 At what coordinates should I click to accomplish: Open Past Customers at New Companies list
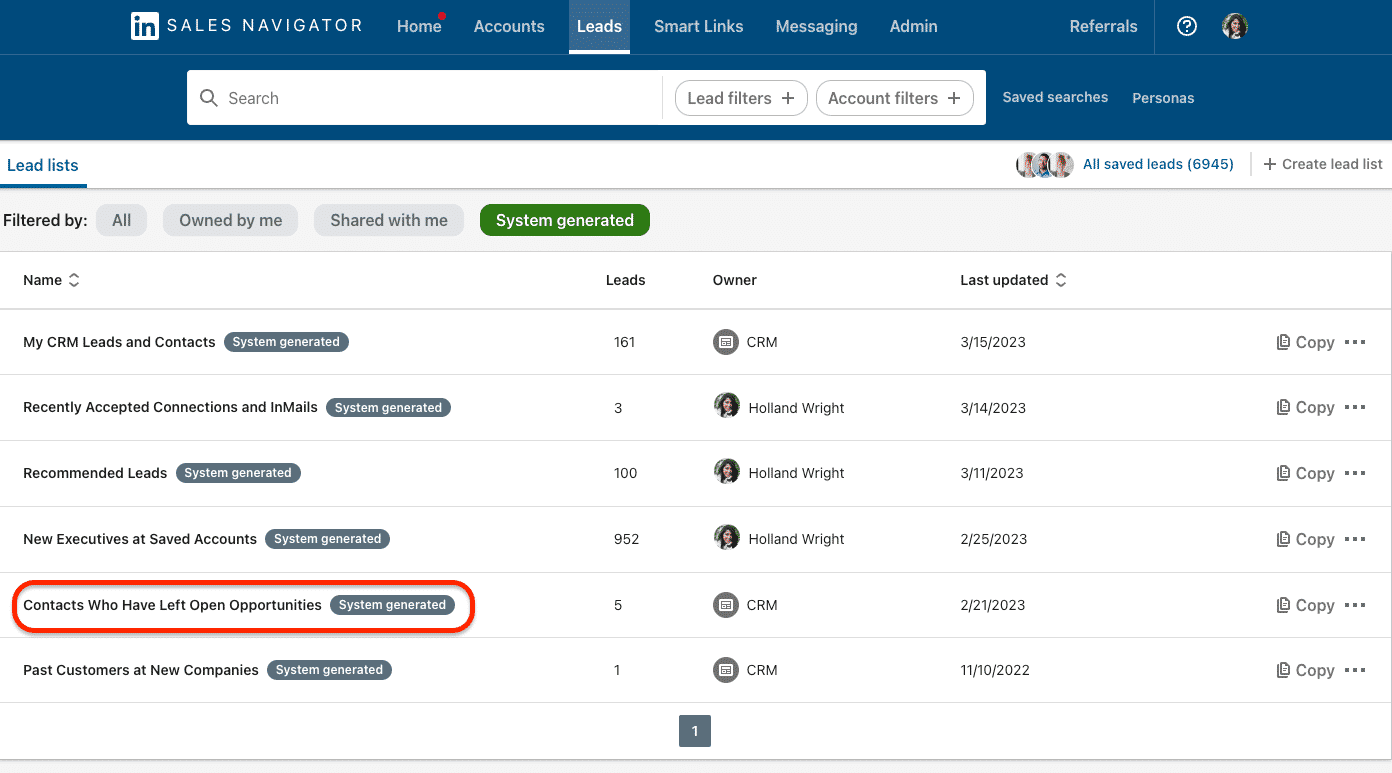141,670
